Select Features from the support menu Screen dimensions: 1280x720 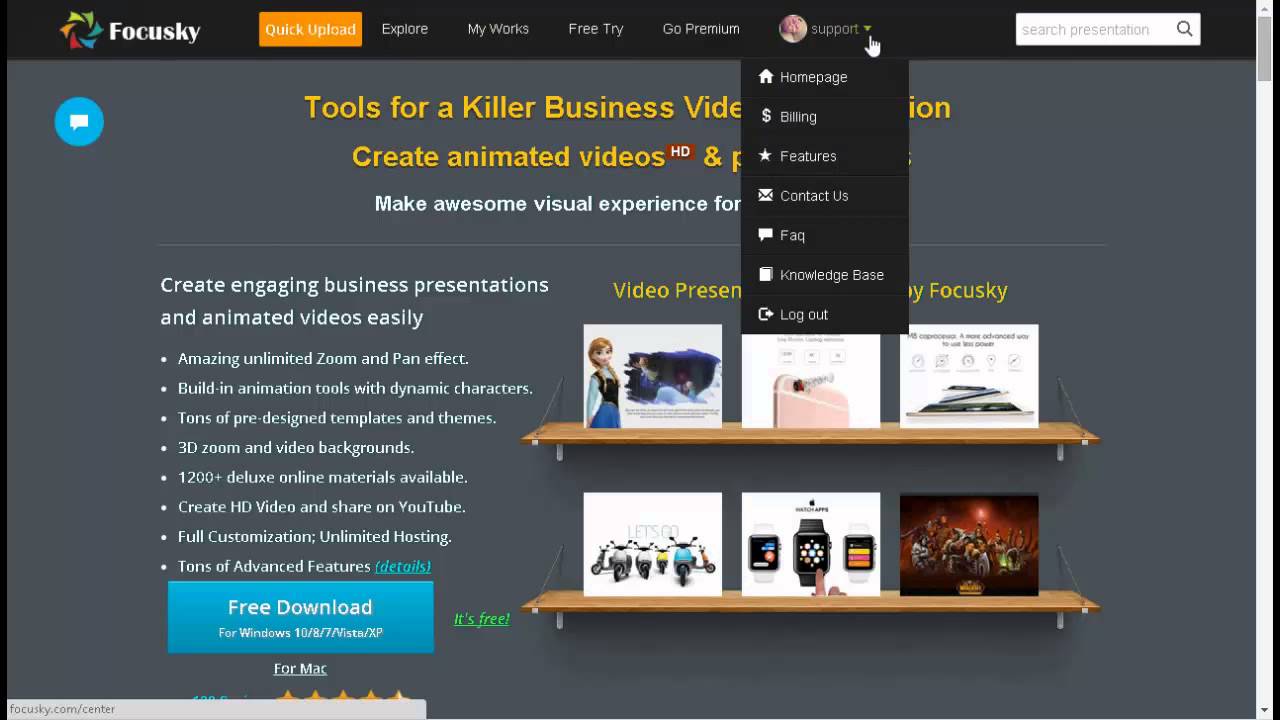click(824, 156)
